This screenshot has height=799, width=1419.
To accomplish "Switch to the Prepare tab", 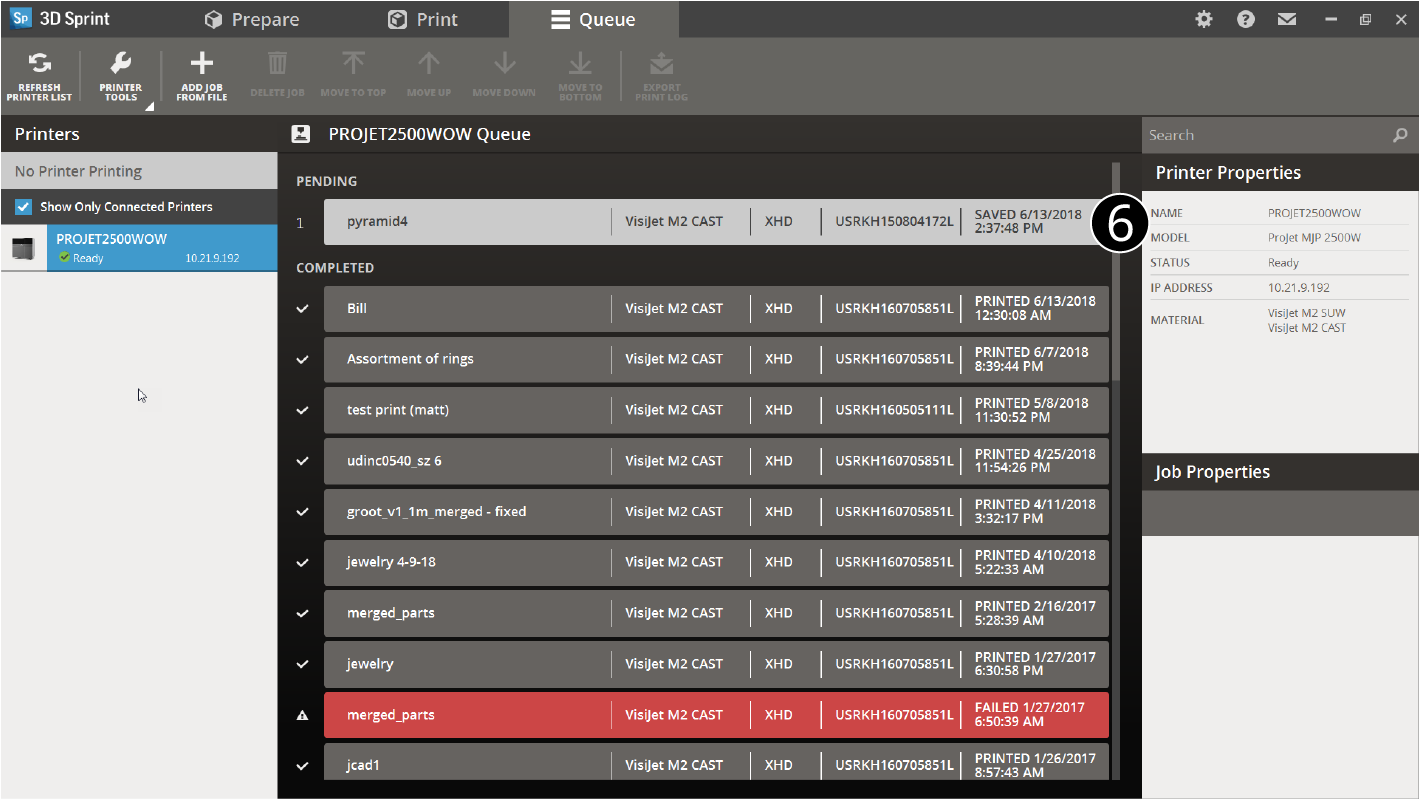I will [251, 19].
